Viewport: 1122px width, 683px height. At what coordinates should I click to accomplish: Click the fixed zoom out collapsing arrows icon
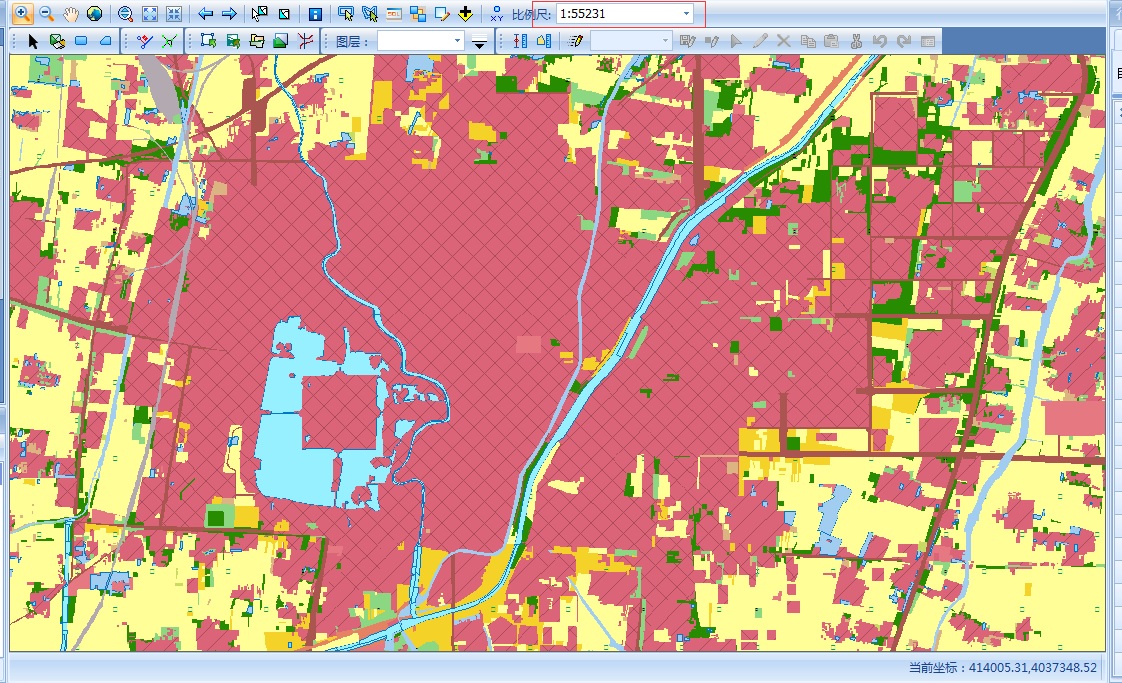[x=173, y=13]
